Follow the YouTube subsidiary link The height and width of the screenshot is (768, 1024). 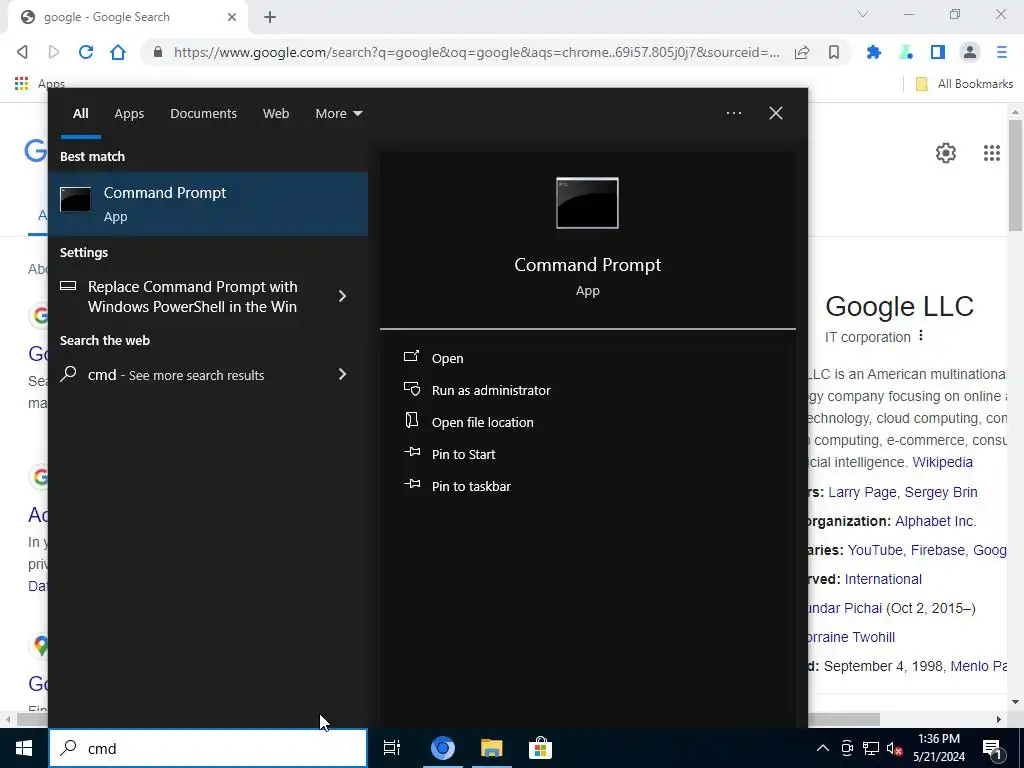pyautogui.click(x=875, y=550)
